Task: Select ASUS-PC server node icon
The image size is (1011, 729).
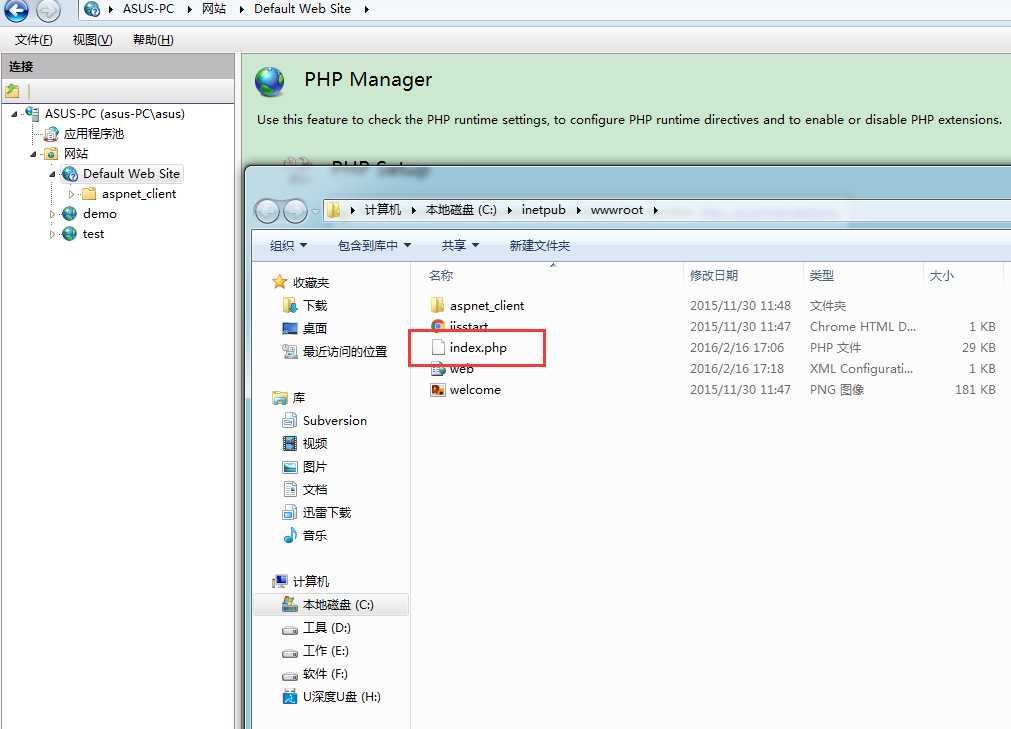Action: point(32,113)
